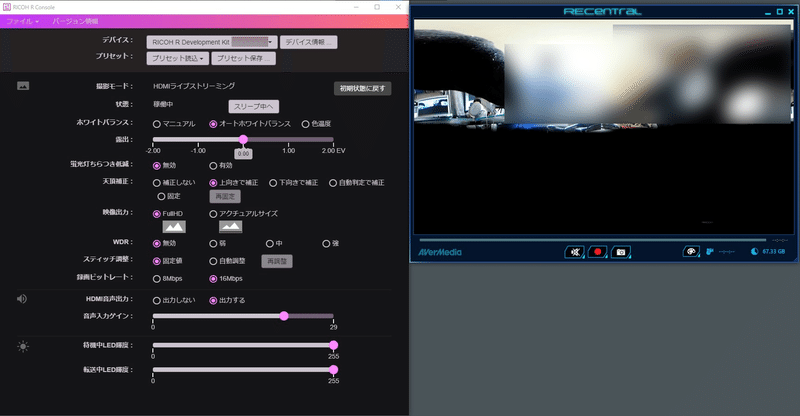The image size is (800, 416).
Task: Click the RECentral playback progress bar
Action: 593,240
